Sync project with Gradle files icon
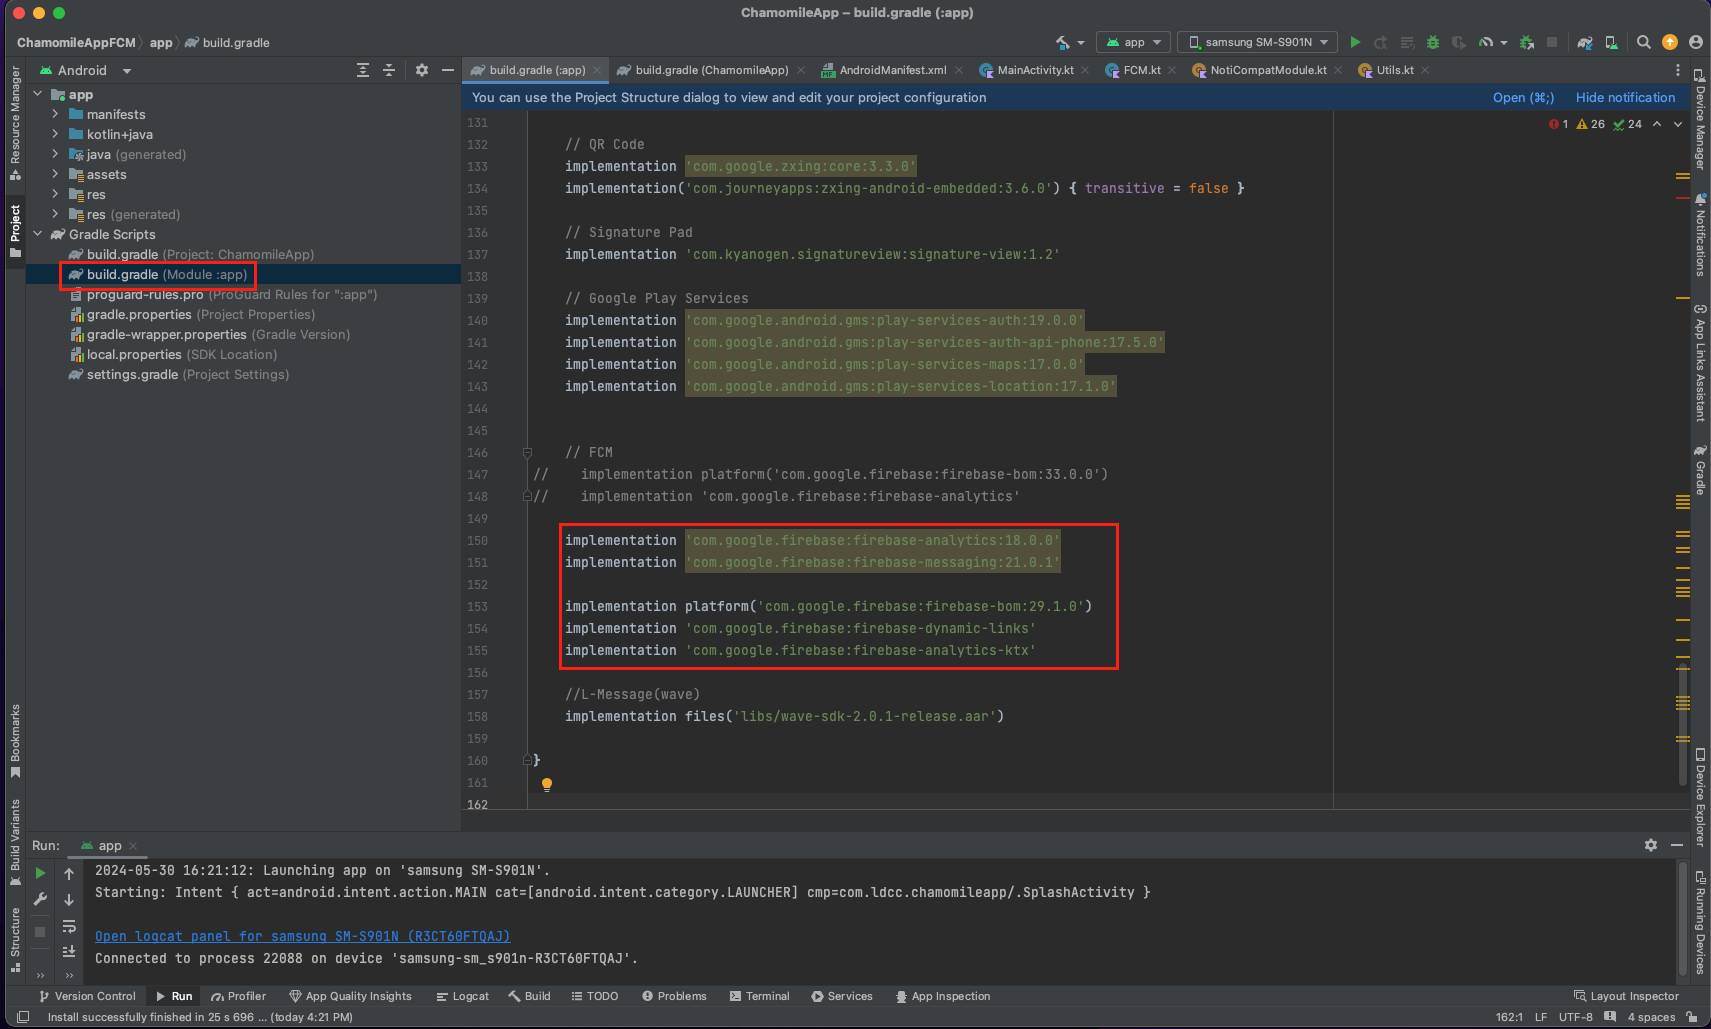Image resolution: width=1711 pixels, height=1029 pixels. pos(1585,42)
